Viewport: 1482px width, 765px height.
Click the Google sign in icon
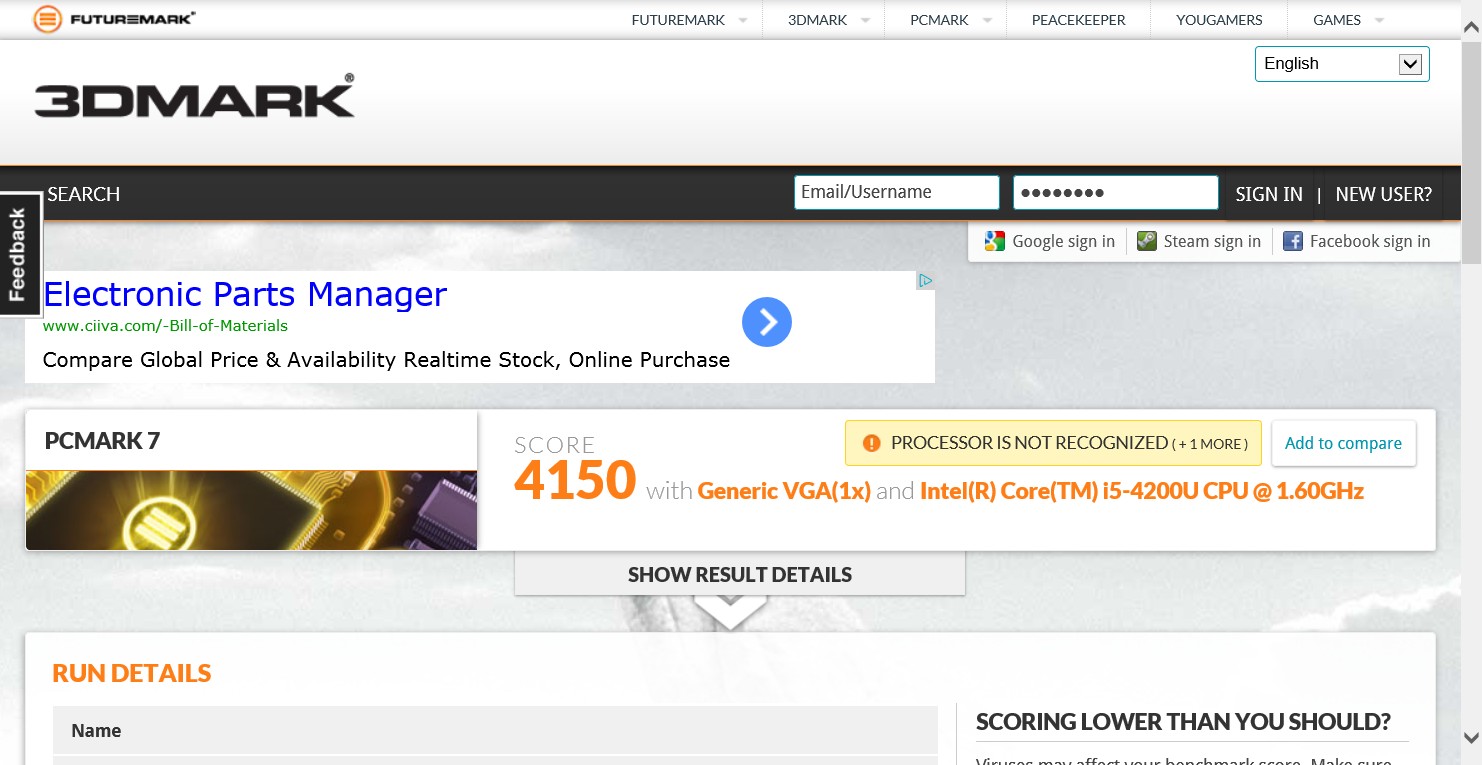coord(994,241)
